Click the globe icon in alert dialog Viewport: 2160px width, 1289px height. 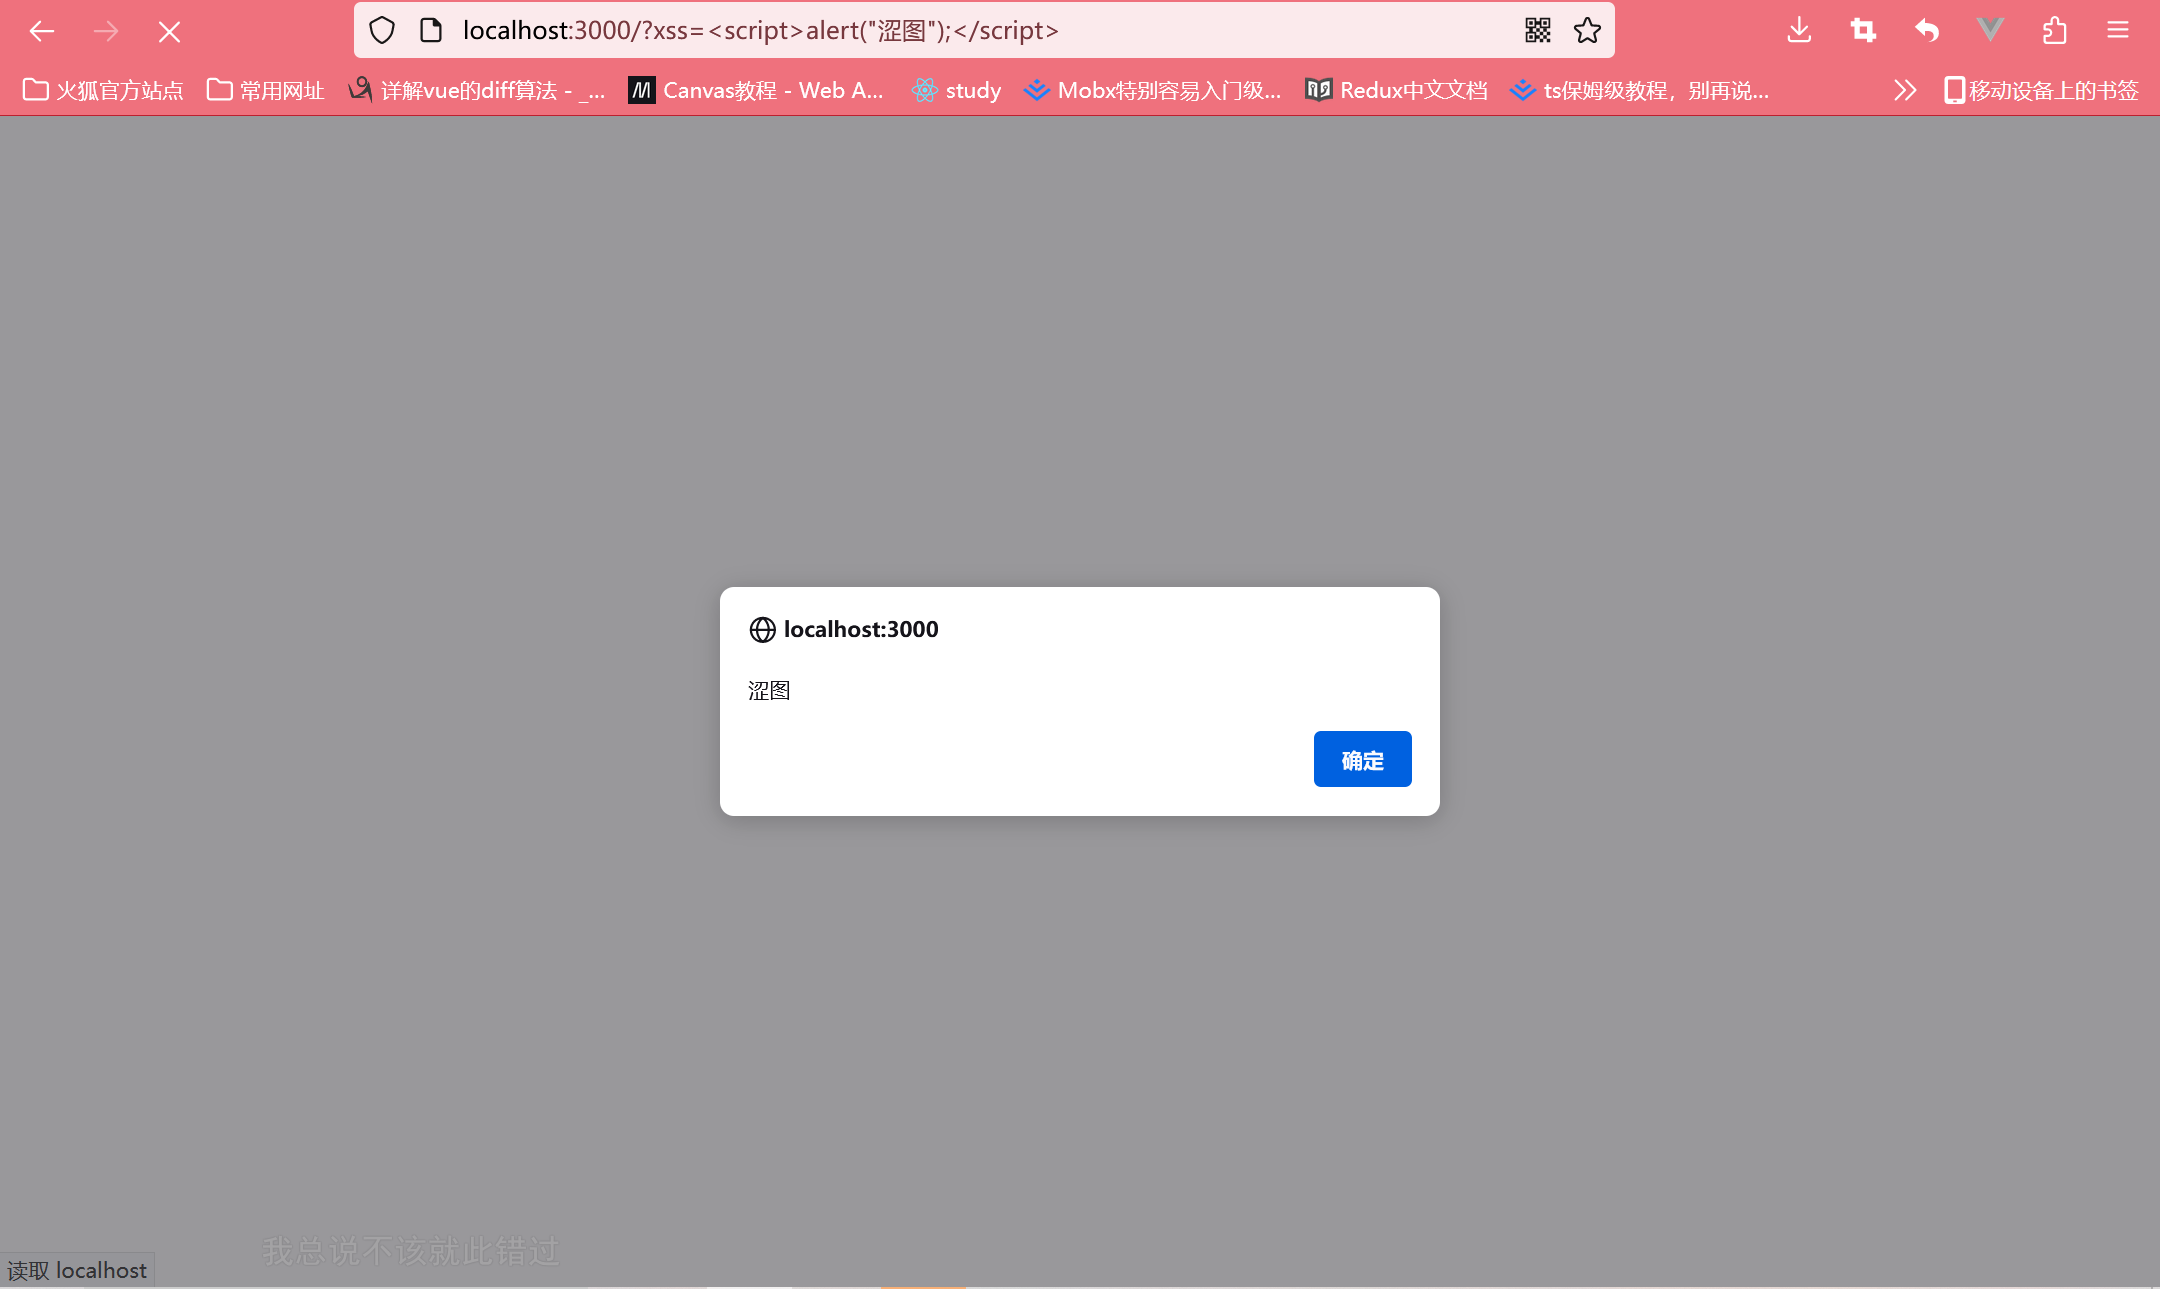tap(762, 629)
